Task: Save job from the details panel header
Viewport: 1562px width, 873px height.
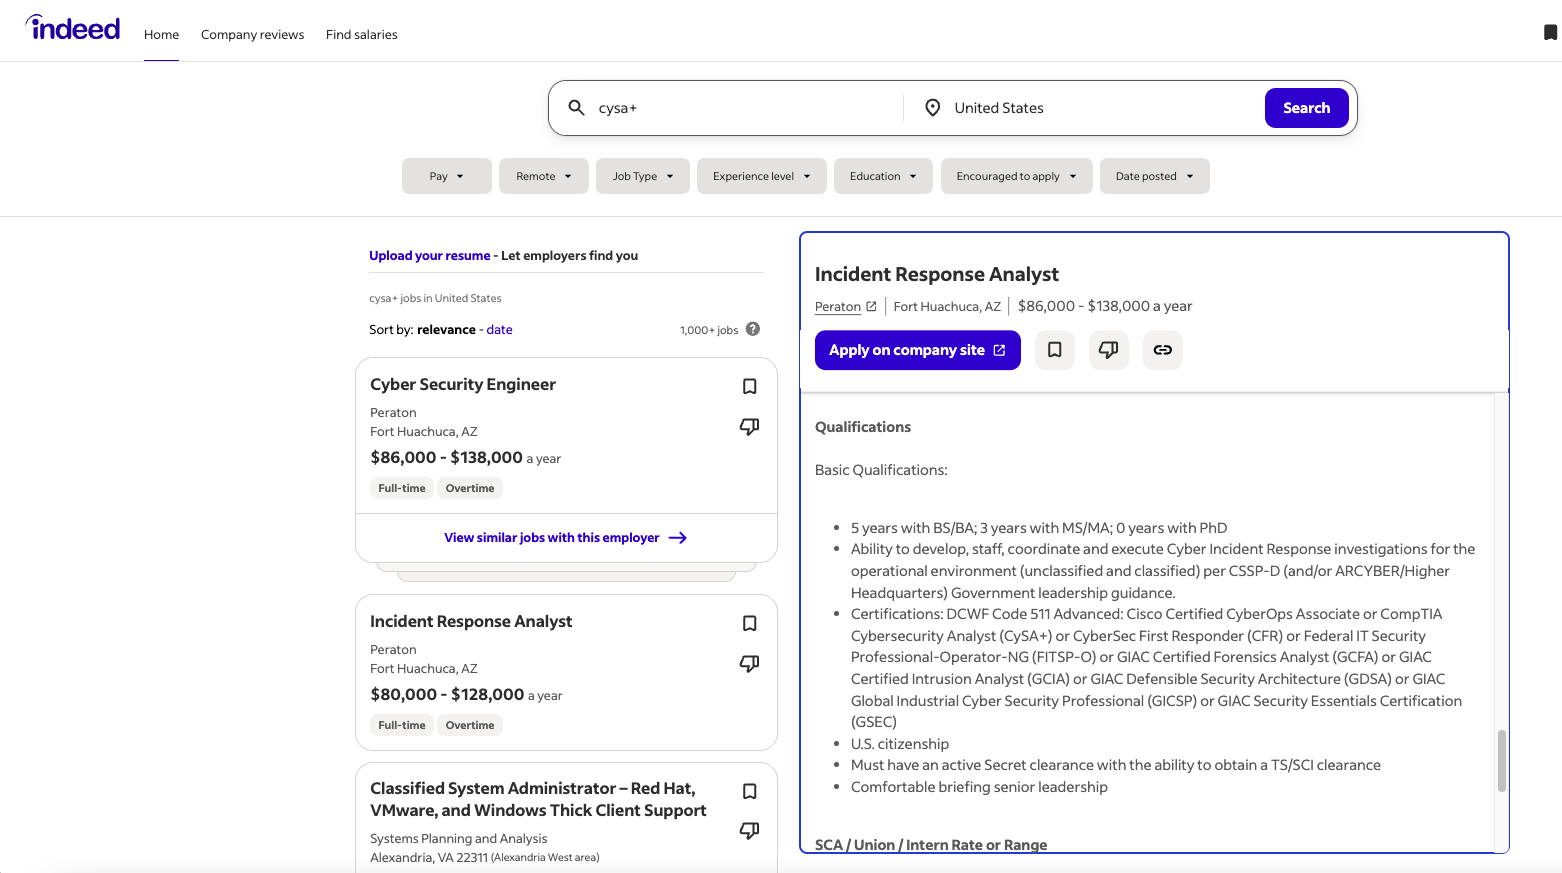Action: [x=1054, y=350]
